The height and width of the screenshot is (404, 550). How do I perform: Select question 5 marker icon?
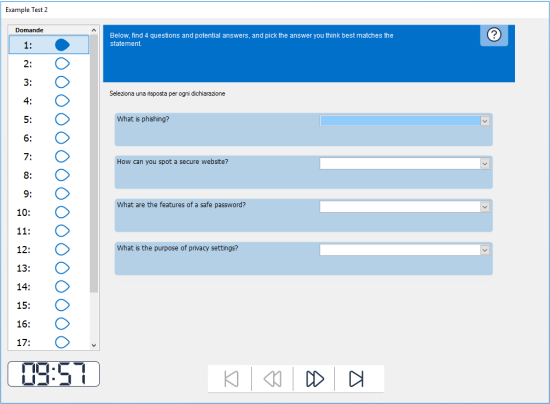[62, 119]
